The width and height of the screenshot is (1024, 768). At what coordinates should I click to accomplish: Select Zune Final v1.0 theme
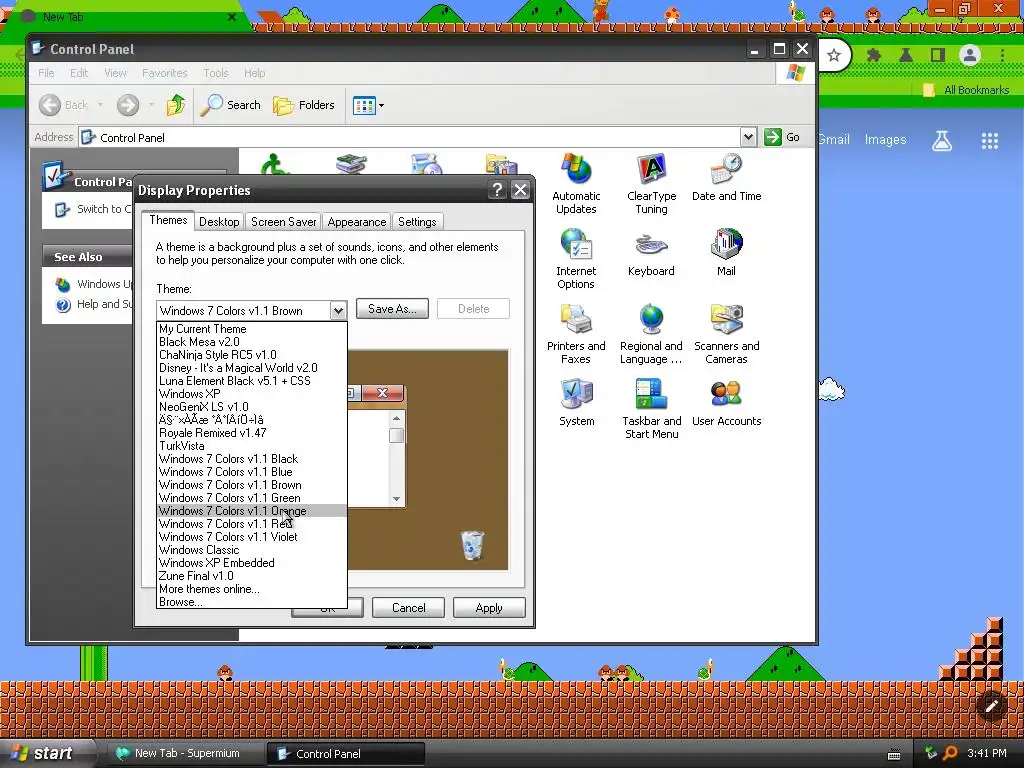pyautogui.click(x=252, y=576)
